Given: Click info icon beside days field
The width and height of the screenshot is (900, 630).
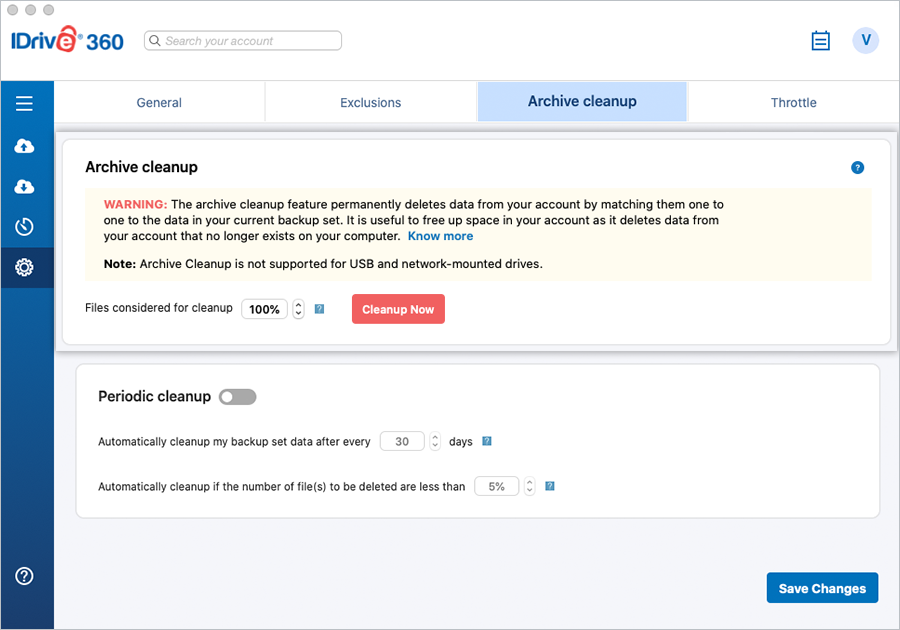Looking at the screenshot, I should 487,441.
